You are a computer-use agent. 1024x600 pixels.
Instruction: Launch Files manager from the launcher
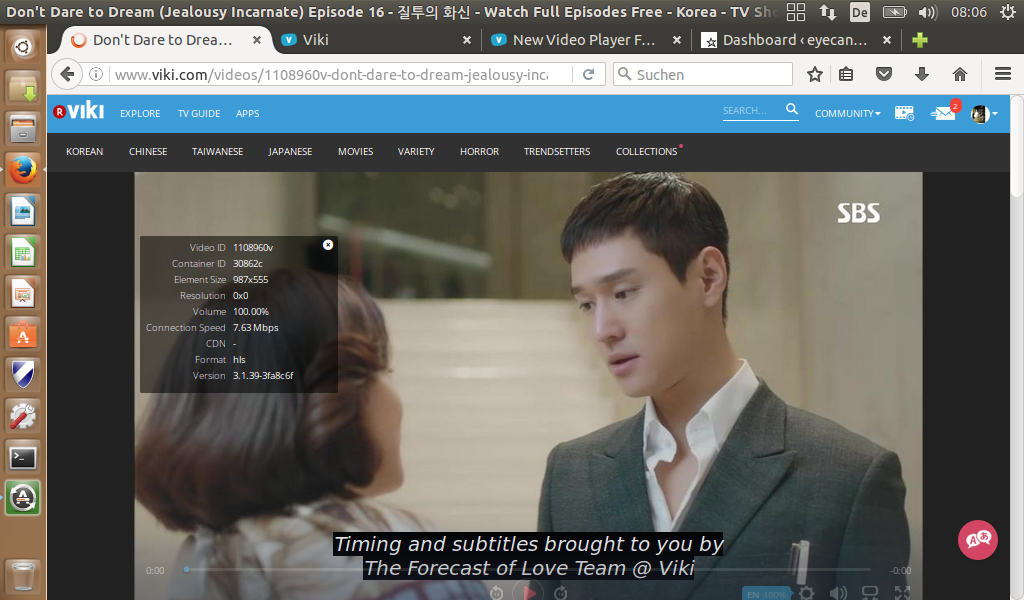23,129
